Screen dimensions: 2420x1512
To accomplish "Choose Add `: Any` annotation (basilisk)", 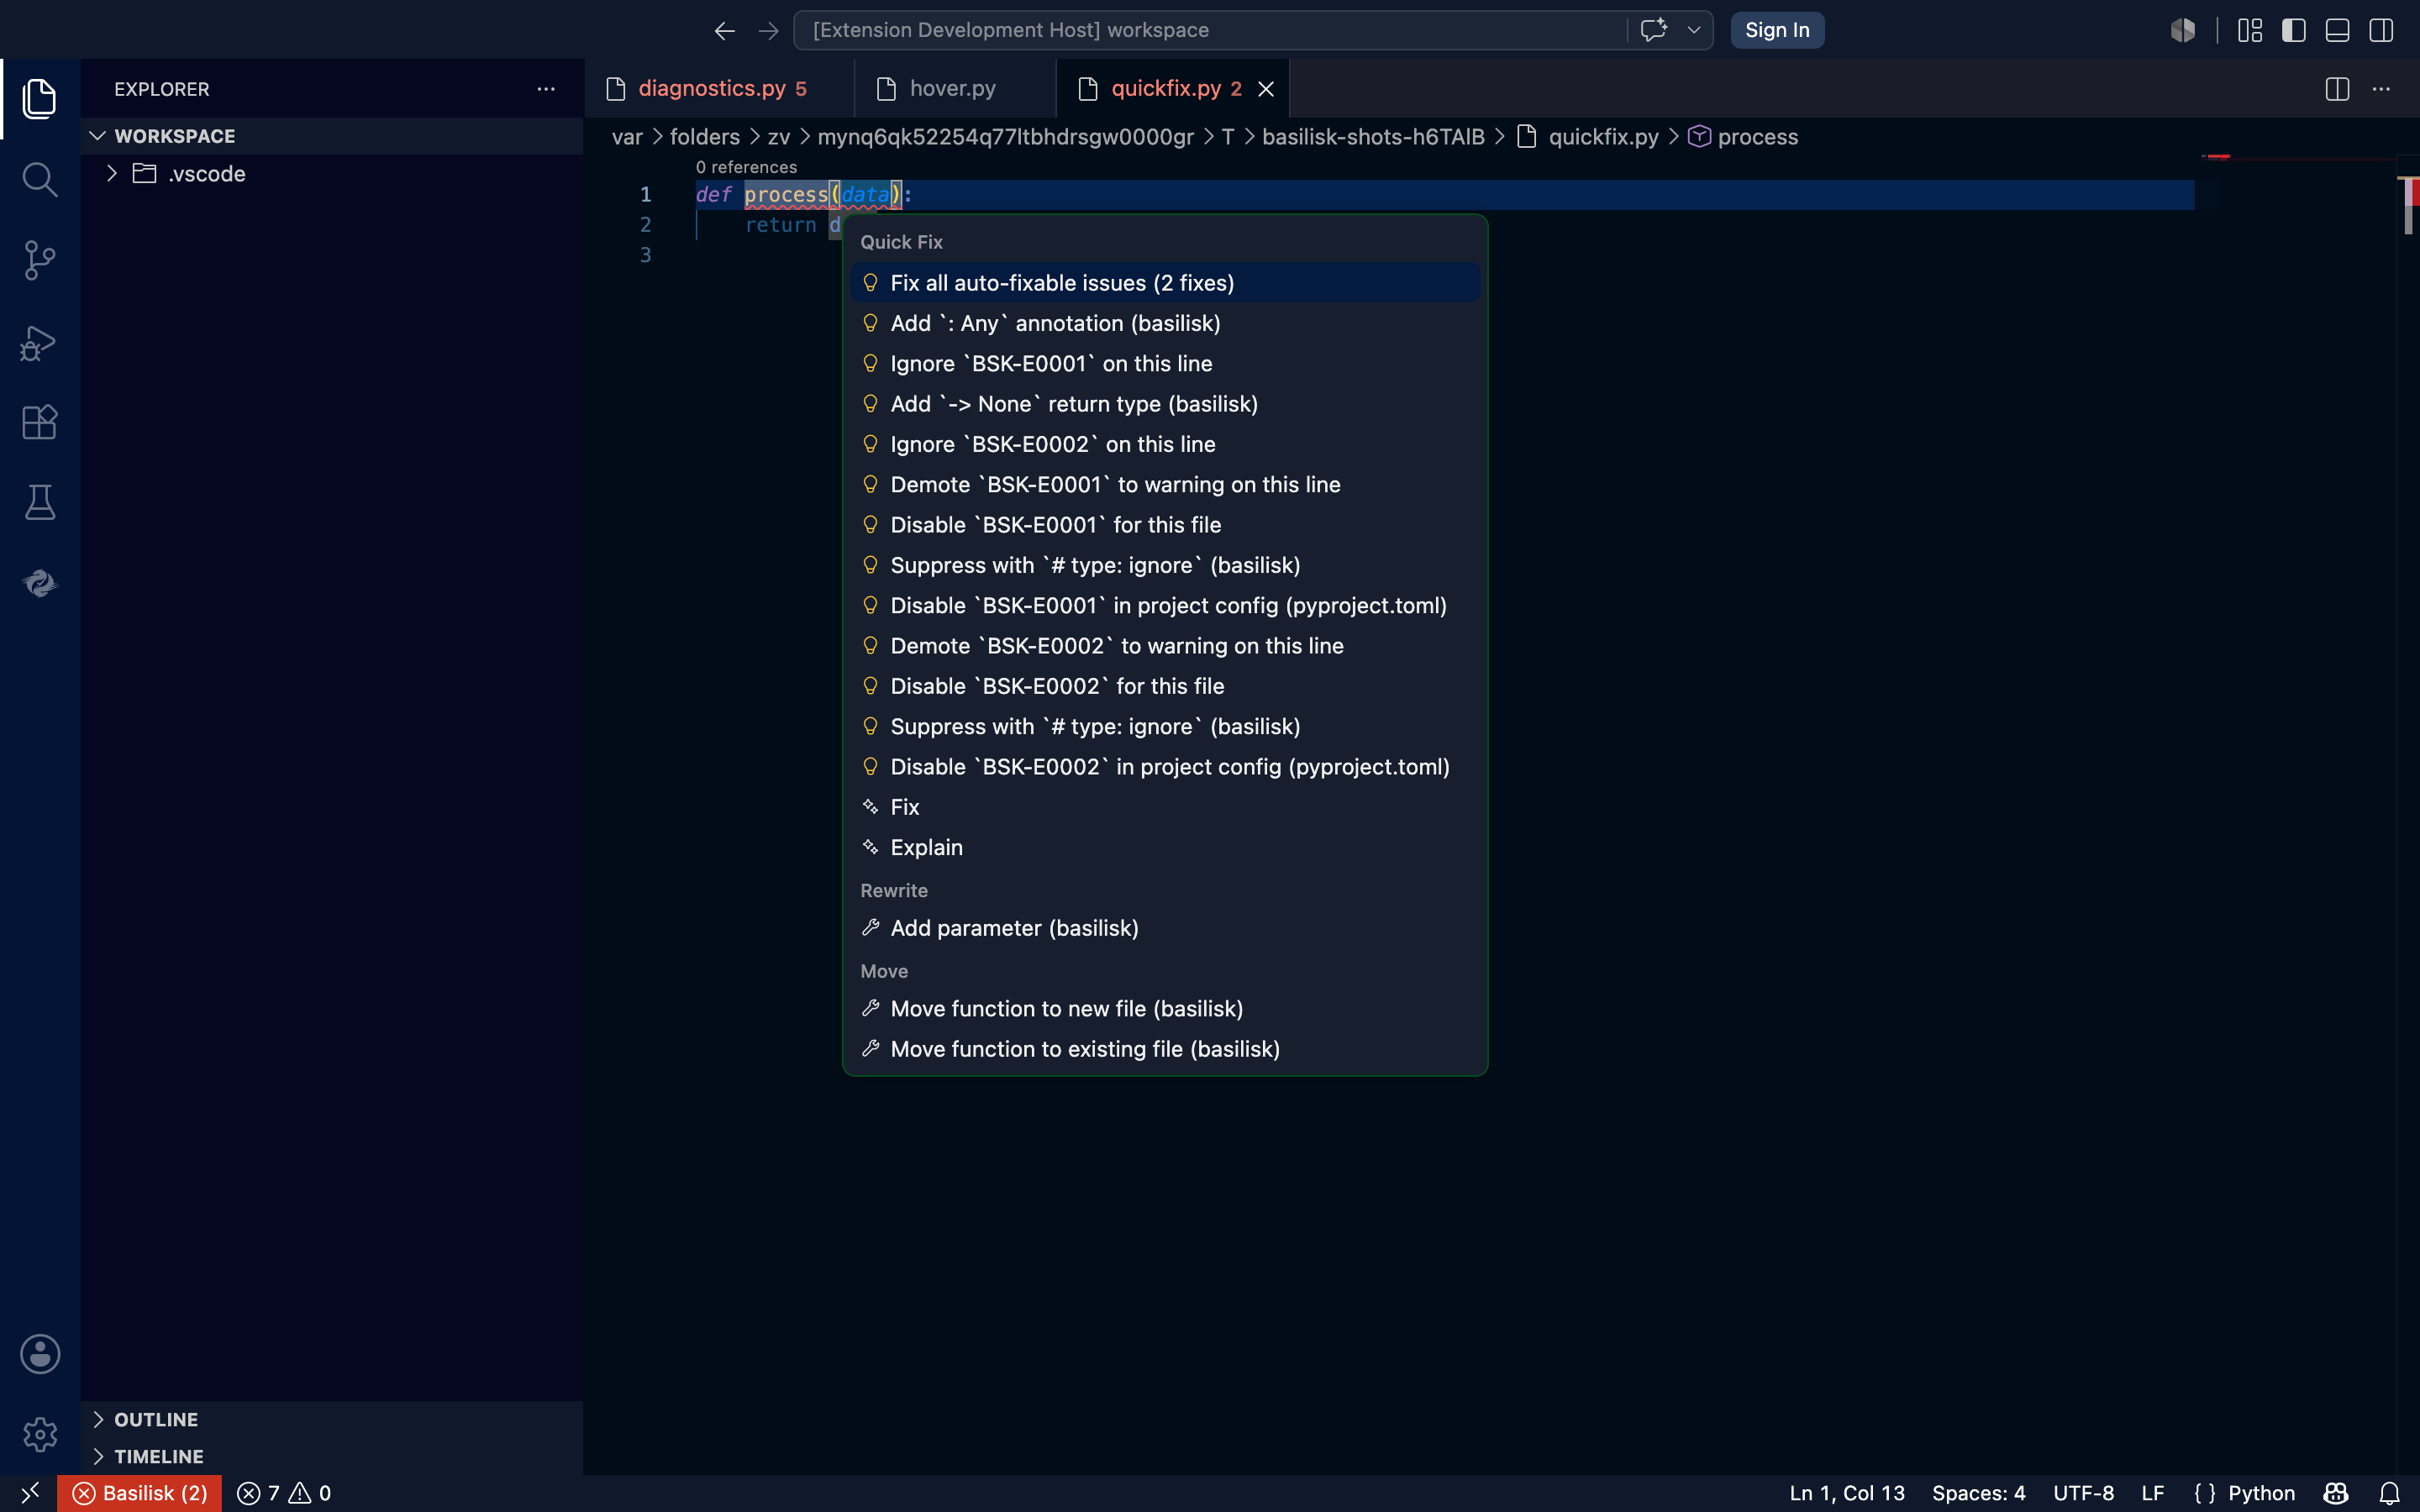I will coord(1165,323).
